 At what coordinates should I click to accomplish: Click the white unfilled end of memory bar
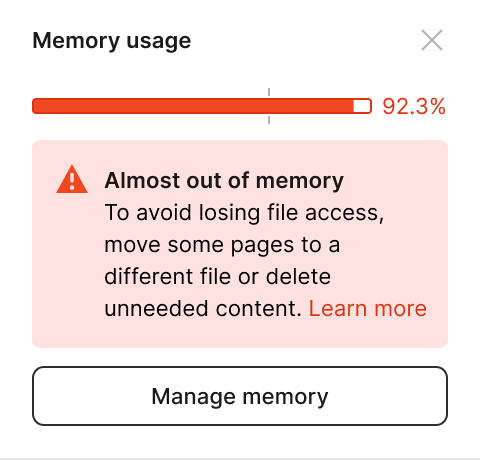pyautogui.click(x=362, y=106)
